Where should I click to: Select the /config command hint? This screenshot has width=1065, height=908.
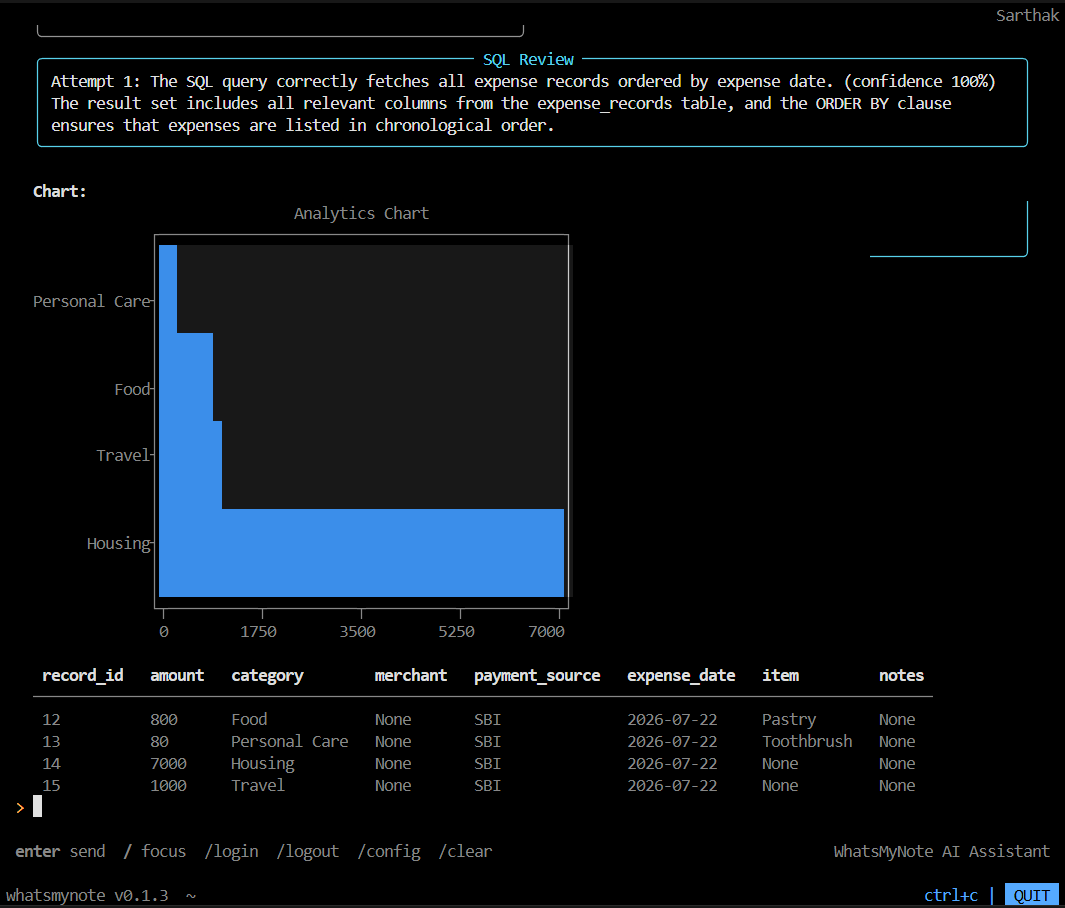click(389, 851)
